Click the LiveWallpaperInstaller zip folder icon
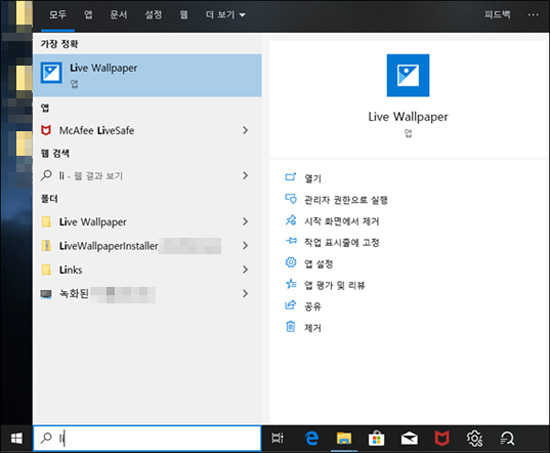This screenshot has height=453, width=550. click(46, 246)
